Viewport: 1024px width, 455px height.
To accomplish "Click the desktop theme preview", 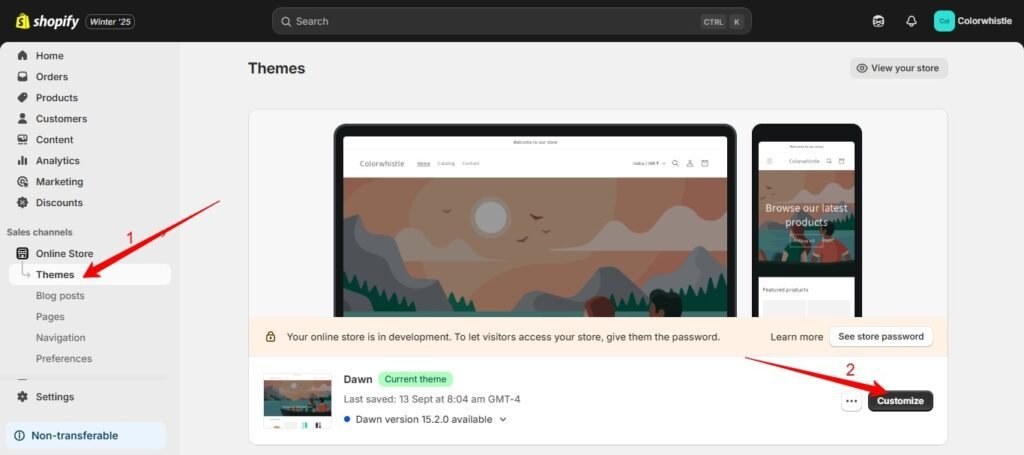I will 535,221.
